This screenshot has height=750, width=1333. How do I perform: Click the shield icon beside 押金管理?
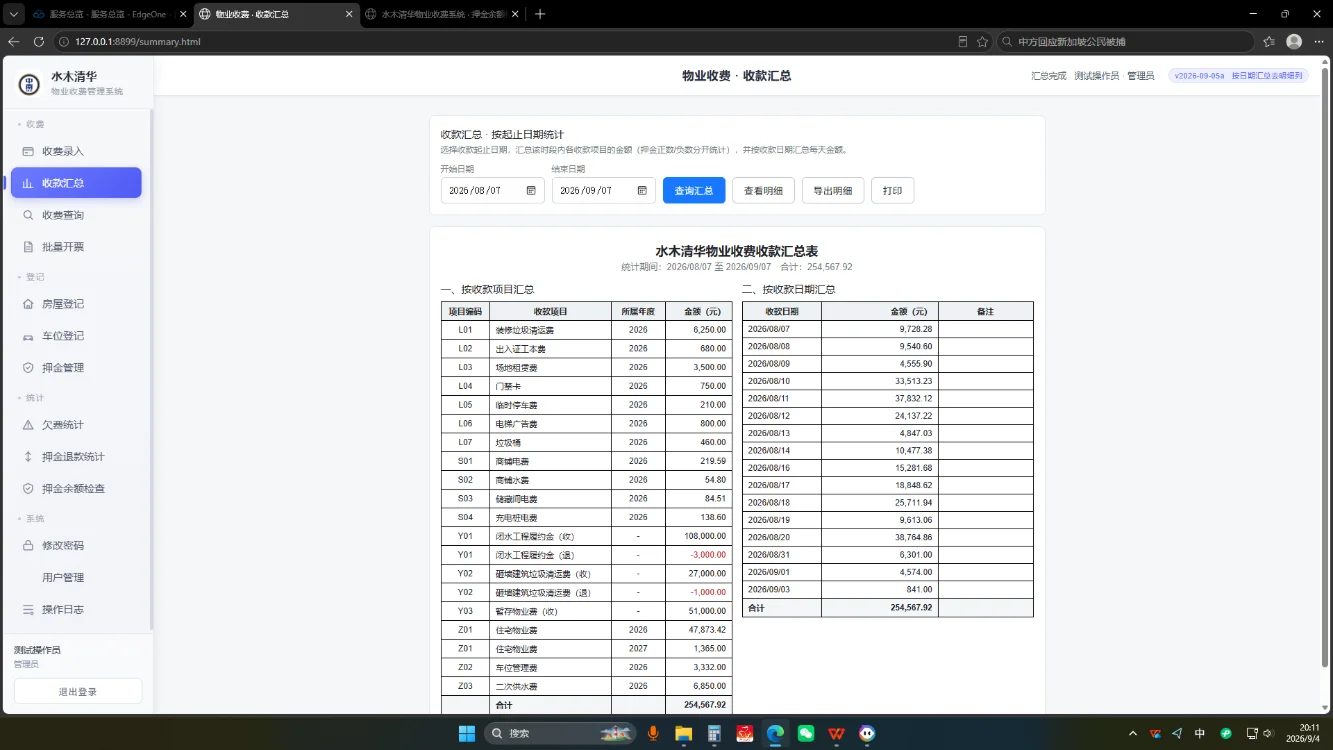[28, 368]
